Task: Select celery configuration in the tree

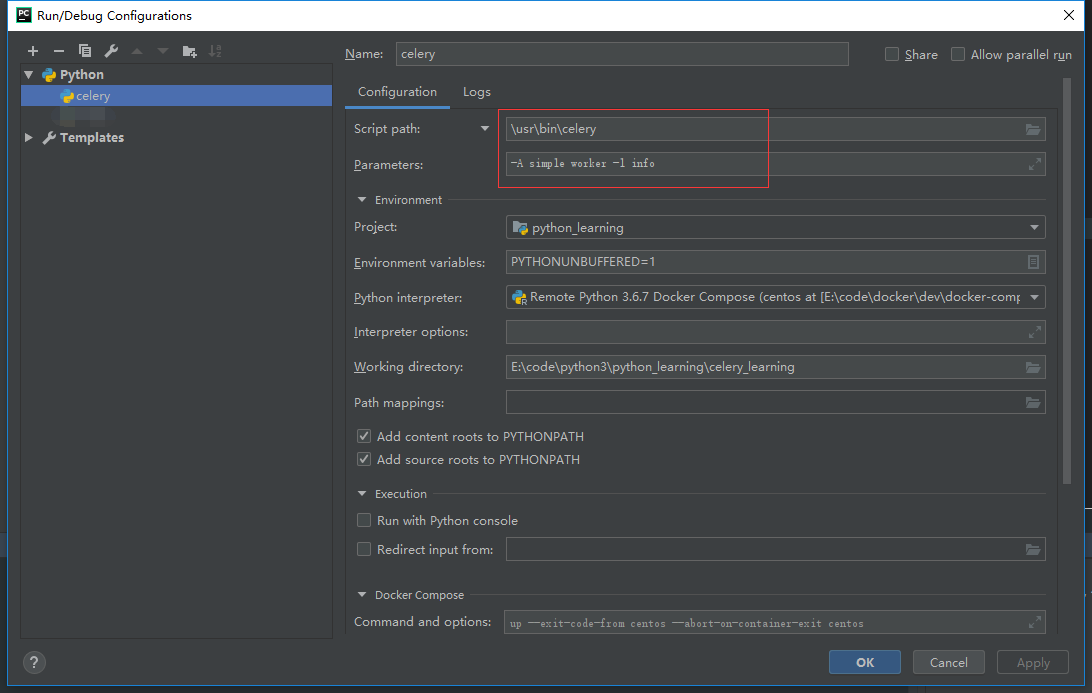Action: click(x=93, y=96)
